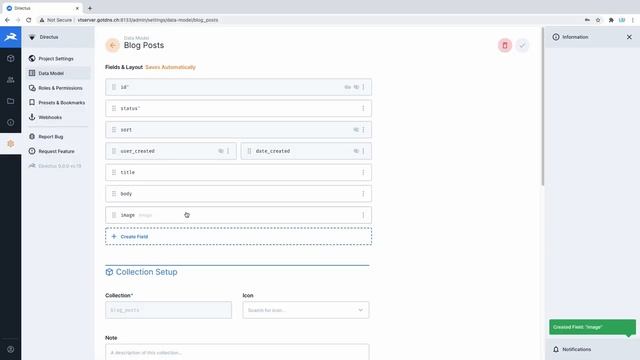Open the Documentation info module icon

pyautogui.click(x=11, y=122)
